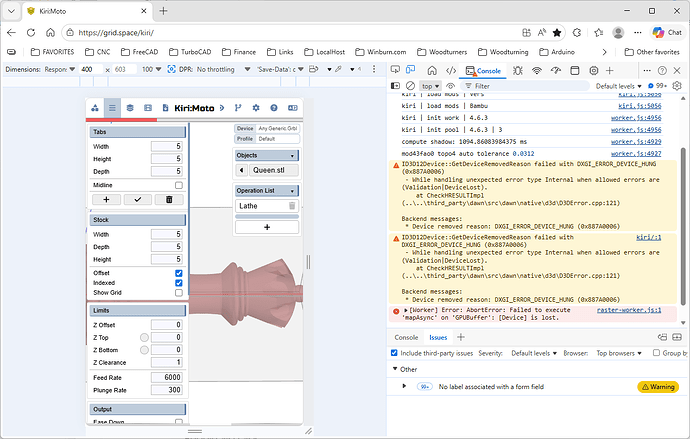Collapse the Objects panel dropdown
The image size is (690, 439).
point(292,156)
